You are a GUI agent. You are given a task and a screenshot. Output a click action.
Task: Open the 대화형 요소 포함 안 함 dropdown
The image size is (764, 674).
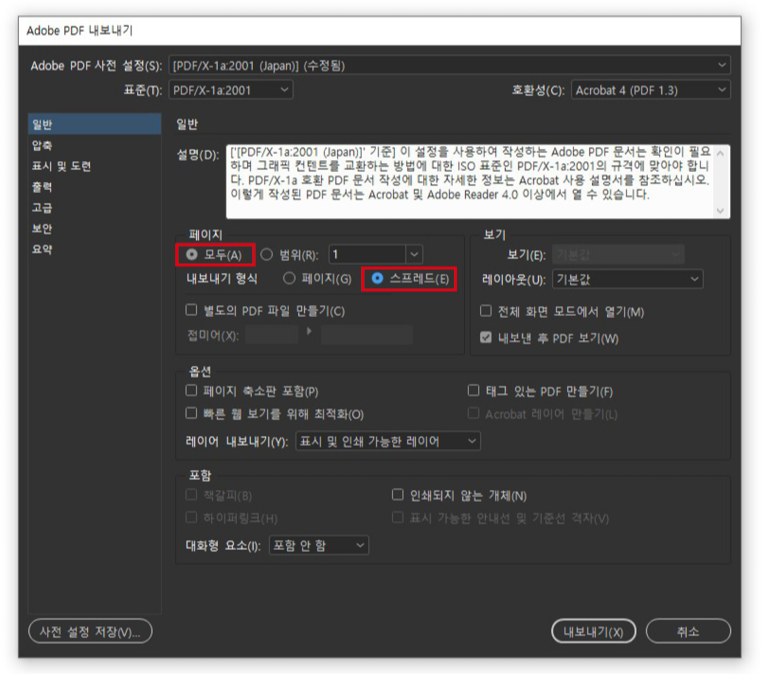(x=318, y=545)
